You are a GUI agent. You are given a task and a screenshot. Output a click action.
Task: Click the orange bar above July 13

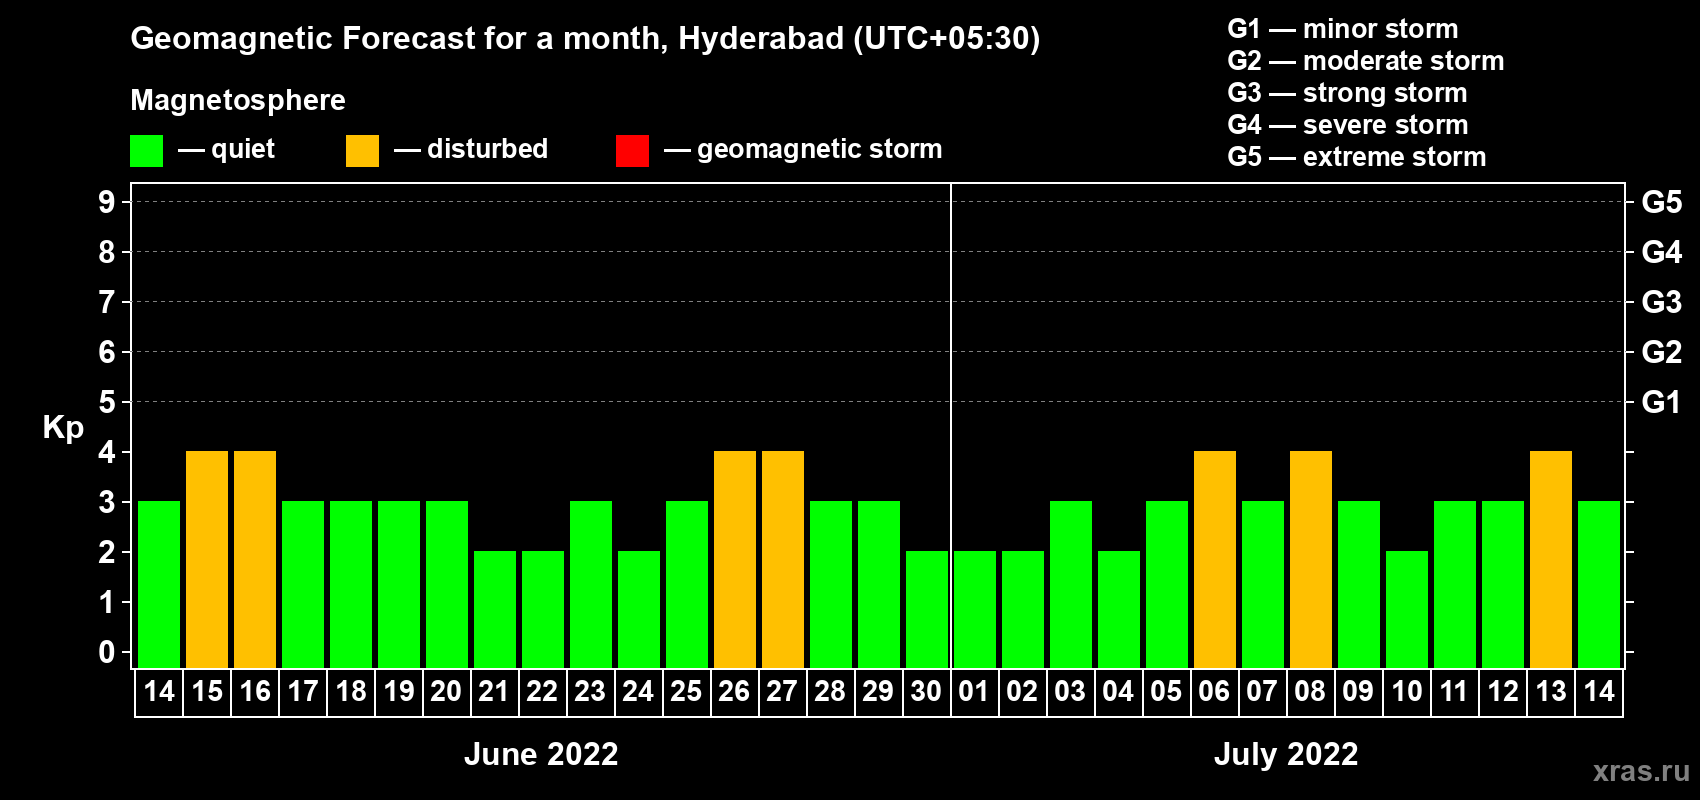[1551, 559]
